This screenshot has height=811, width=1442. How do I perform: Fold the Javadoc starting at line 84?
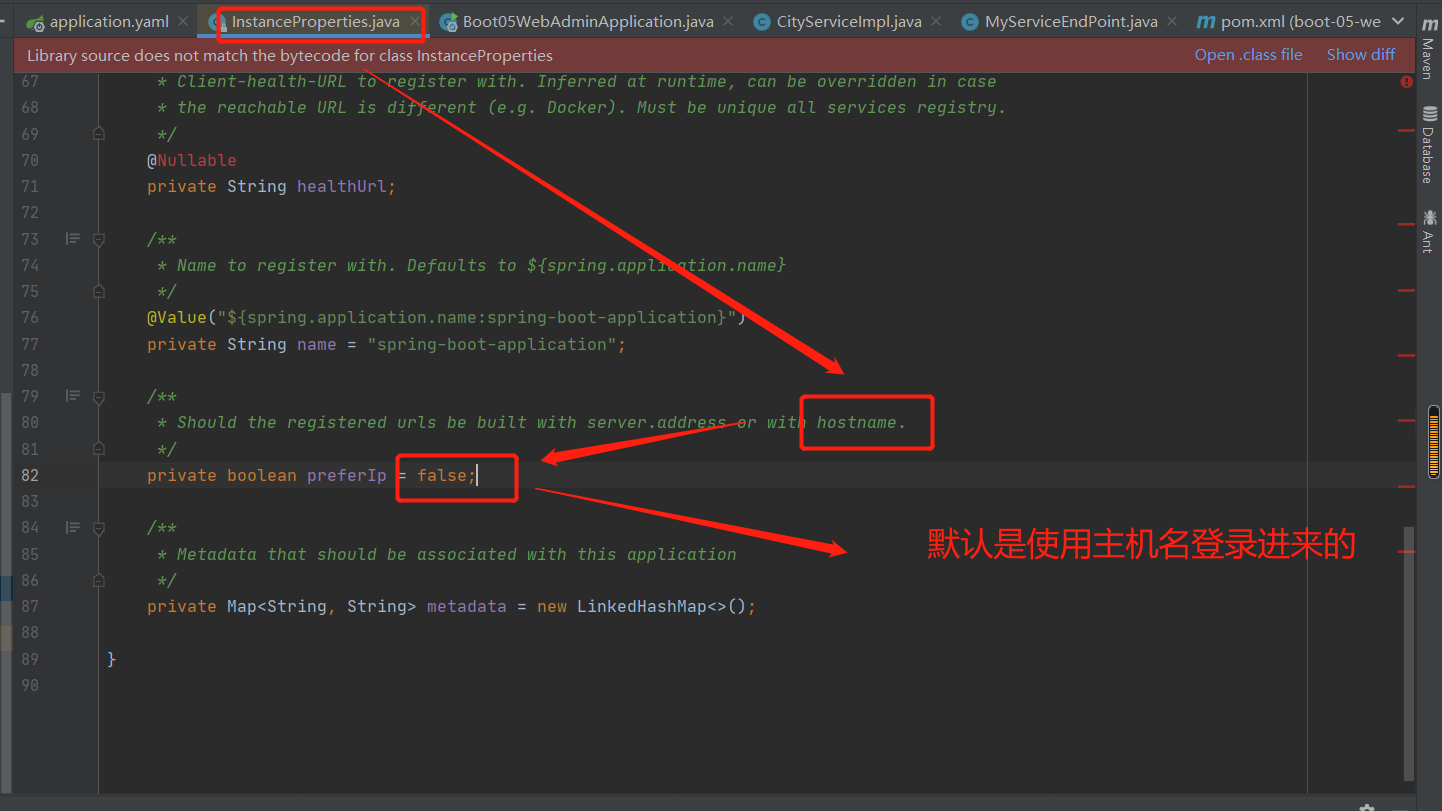click(x=99, y=527)
